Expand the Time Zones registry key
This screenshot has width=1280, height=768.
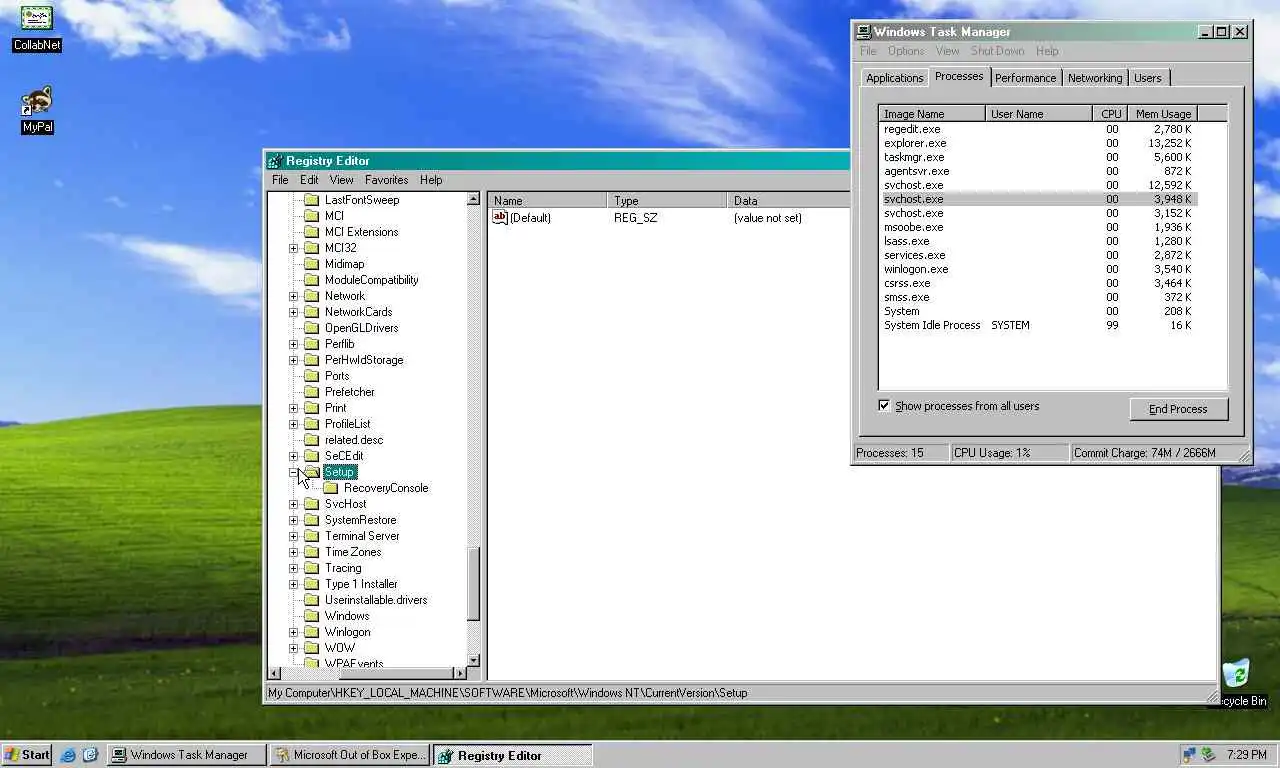click(x=293, y=552)
